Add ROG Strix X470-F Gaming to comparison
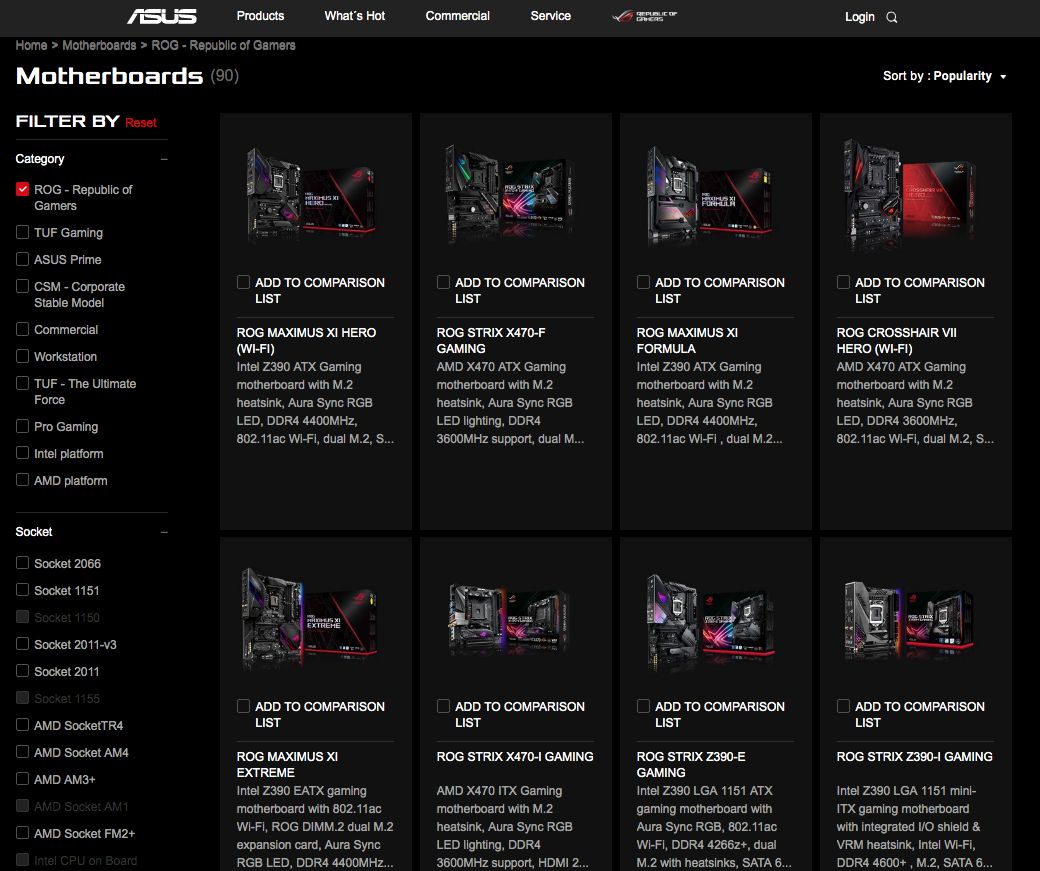Screen dimensions: 1040x871 (x=444, y=283)
